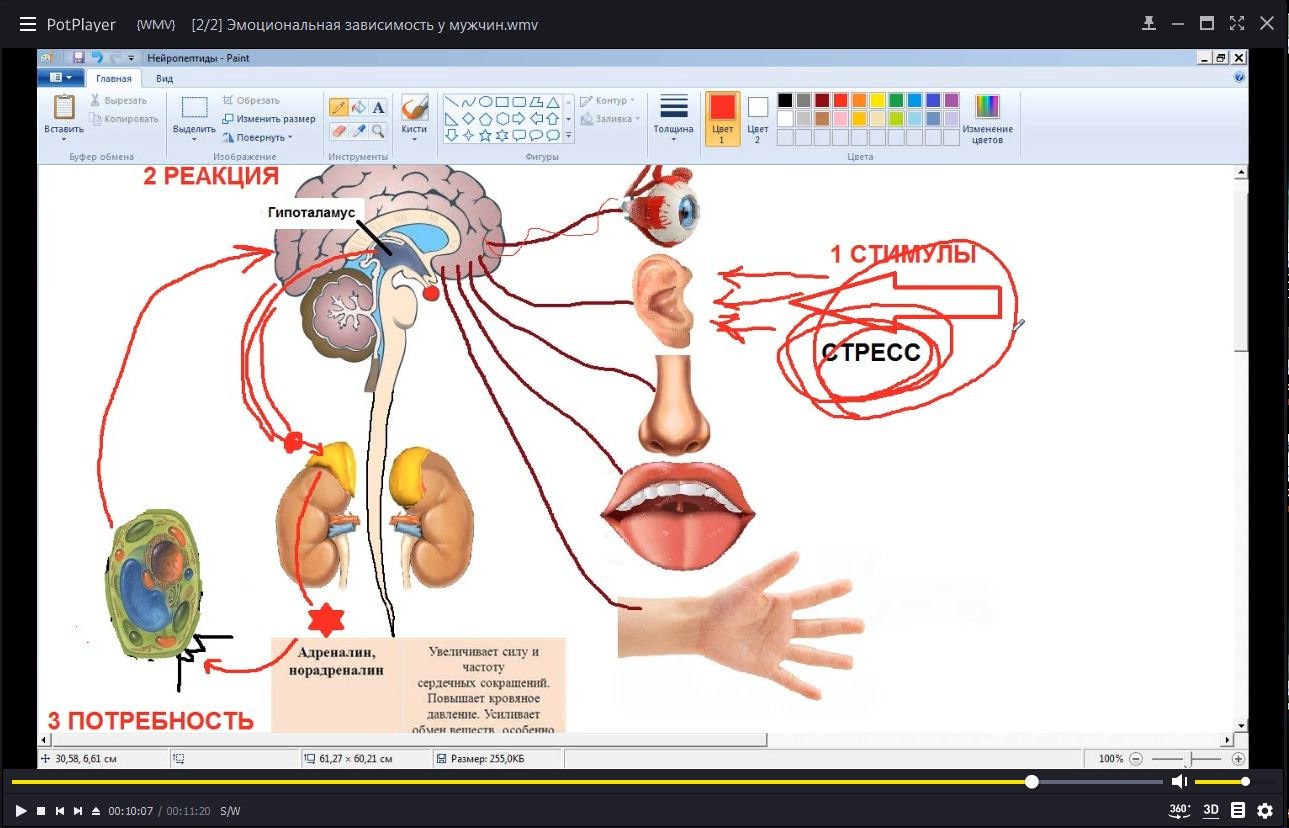This screenshot has height=828, width=1289.
Task: Toggle PotPlayer fullscreen mode
Action: click(1237, 23)
